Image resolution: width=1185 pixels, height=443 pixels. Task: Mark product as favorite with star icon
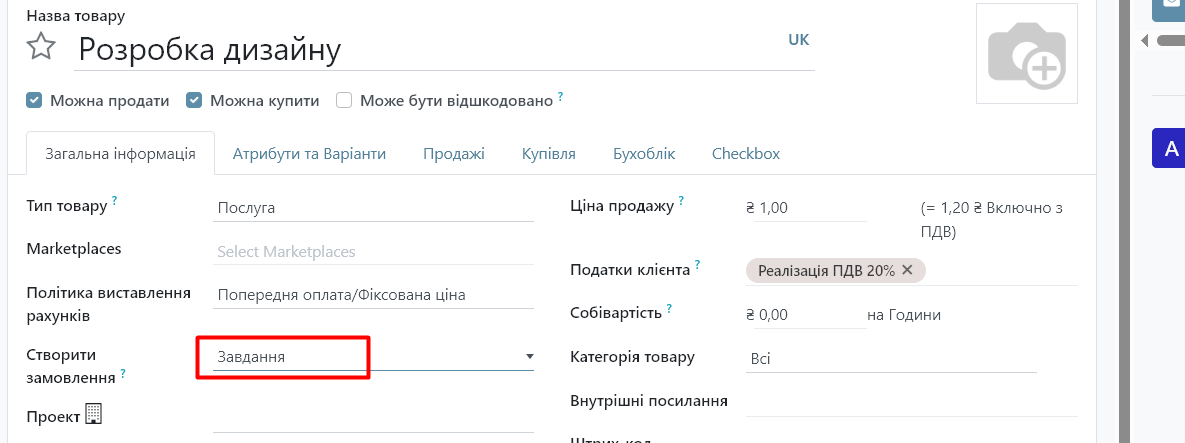tap(41, 47)
